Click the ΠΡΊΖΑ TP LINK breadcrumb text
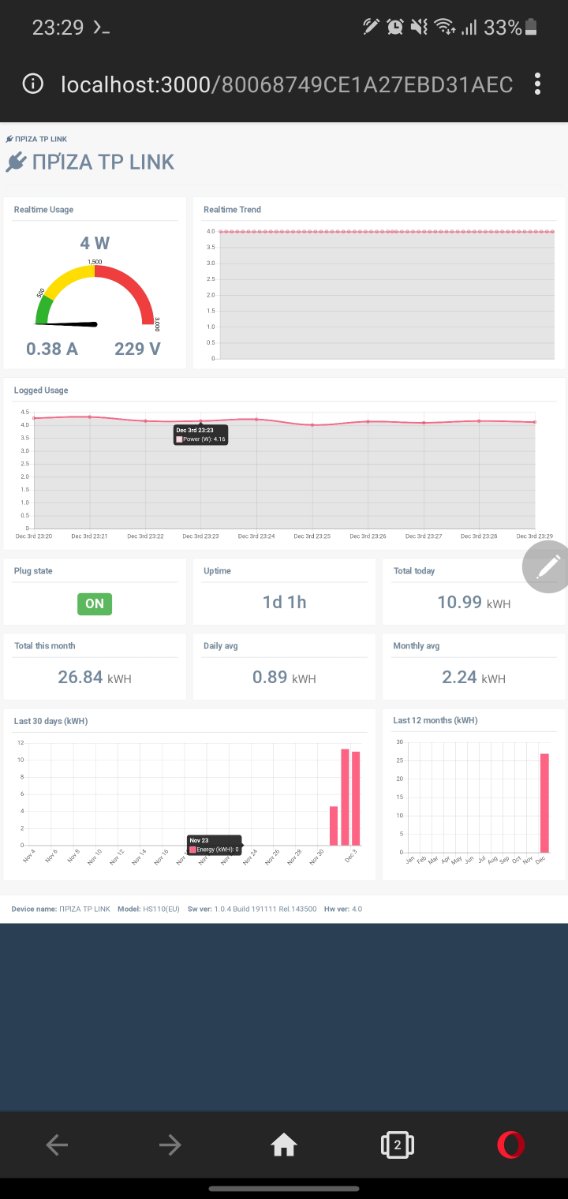This screenshot has width=568, height=1199. pos(41,139)
